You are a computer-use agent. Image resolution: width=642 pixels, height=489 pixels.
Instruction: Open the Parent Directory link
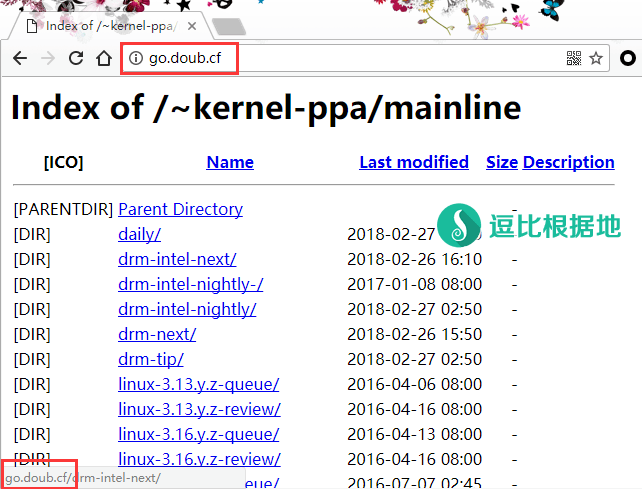pos(180,209)
